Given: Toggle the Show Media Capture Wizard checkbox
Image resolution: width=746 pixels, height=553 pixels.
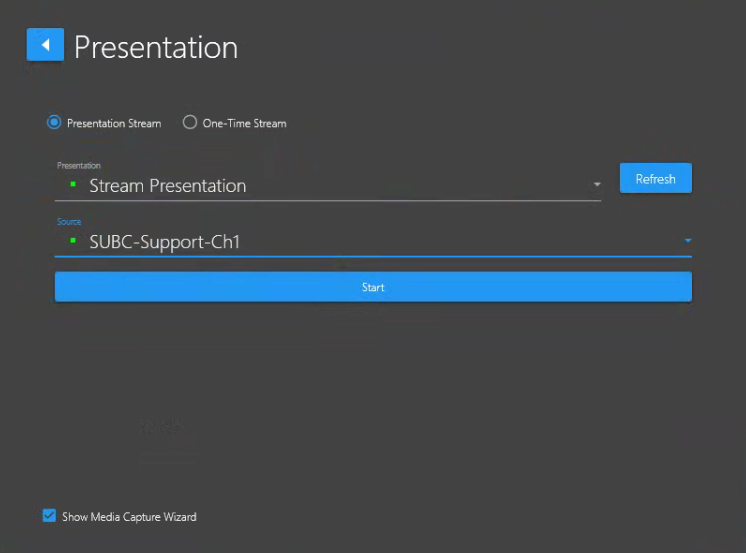Looking at the screenshot, I should 49,516.
